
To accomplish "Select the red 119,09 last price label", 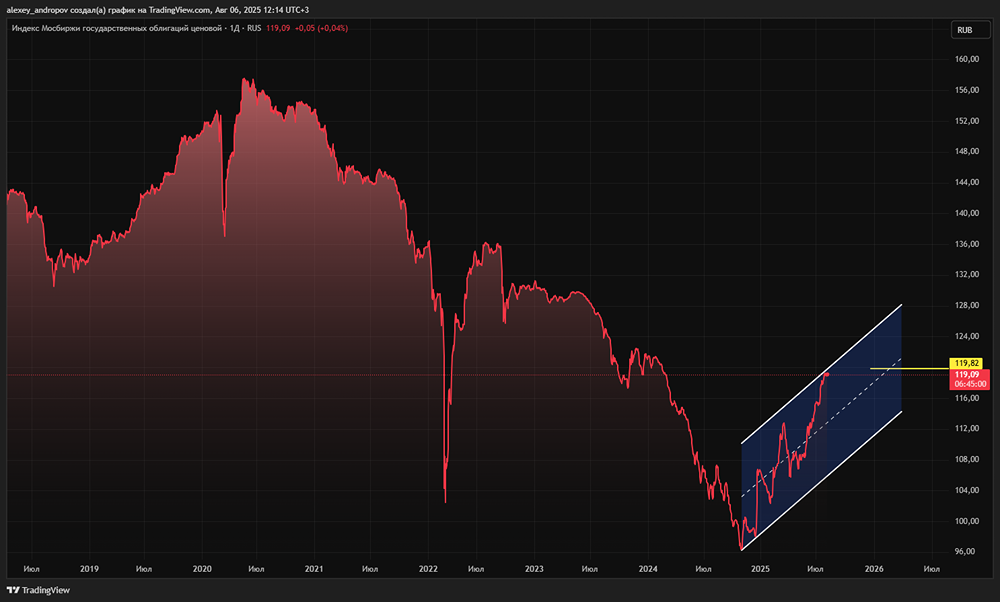I will [x=966, y=374].
